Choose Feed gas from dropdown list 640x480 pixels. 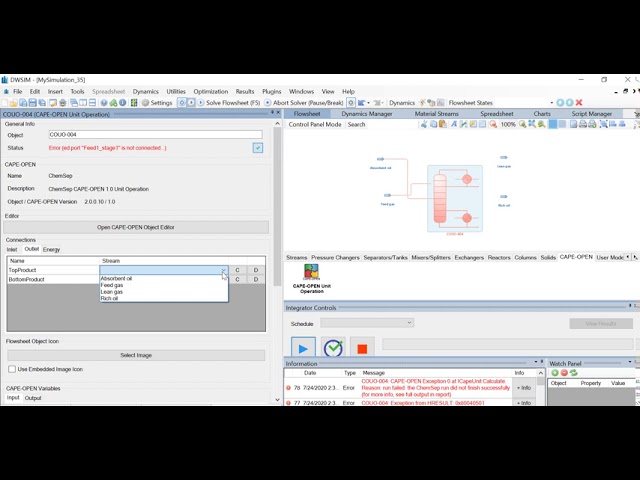pyautogui.click(x=112, y=285)
